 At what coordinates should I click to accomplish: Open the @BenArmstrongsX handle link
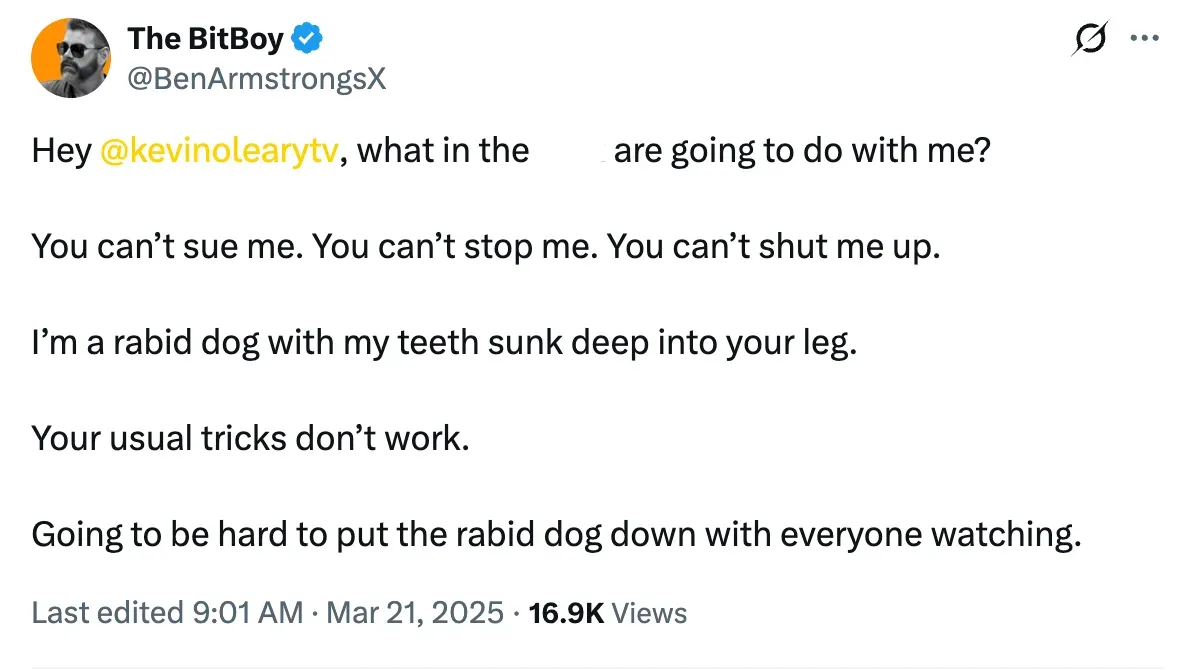(x=256, y=79)
